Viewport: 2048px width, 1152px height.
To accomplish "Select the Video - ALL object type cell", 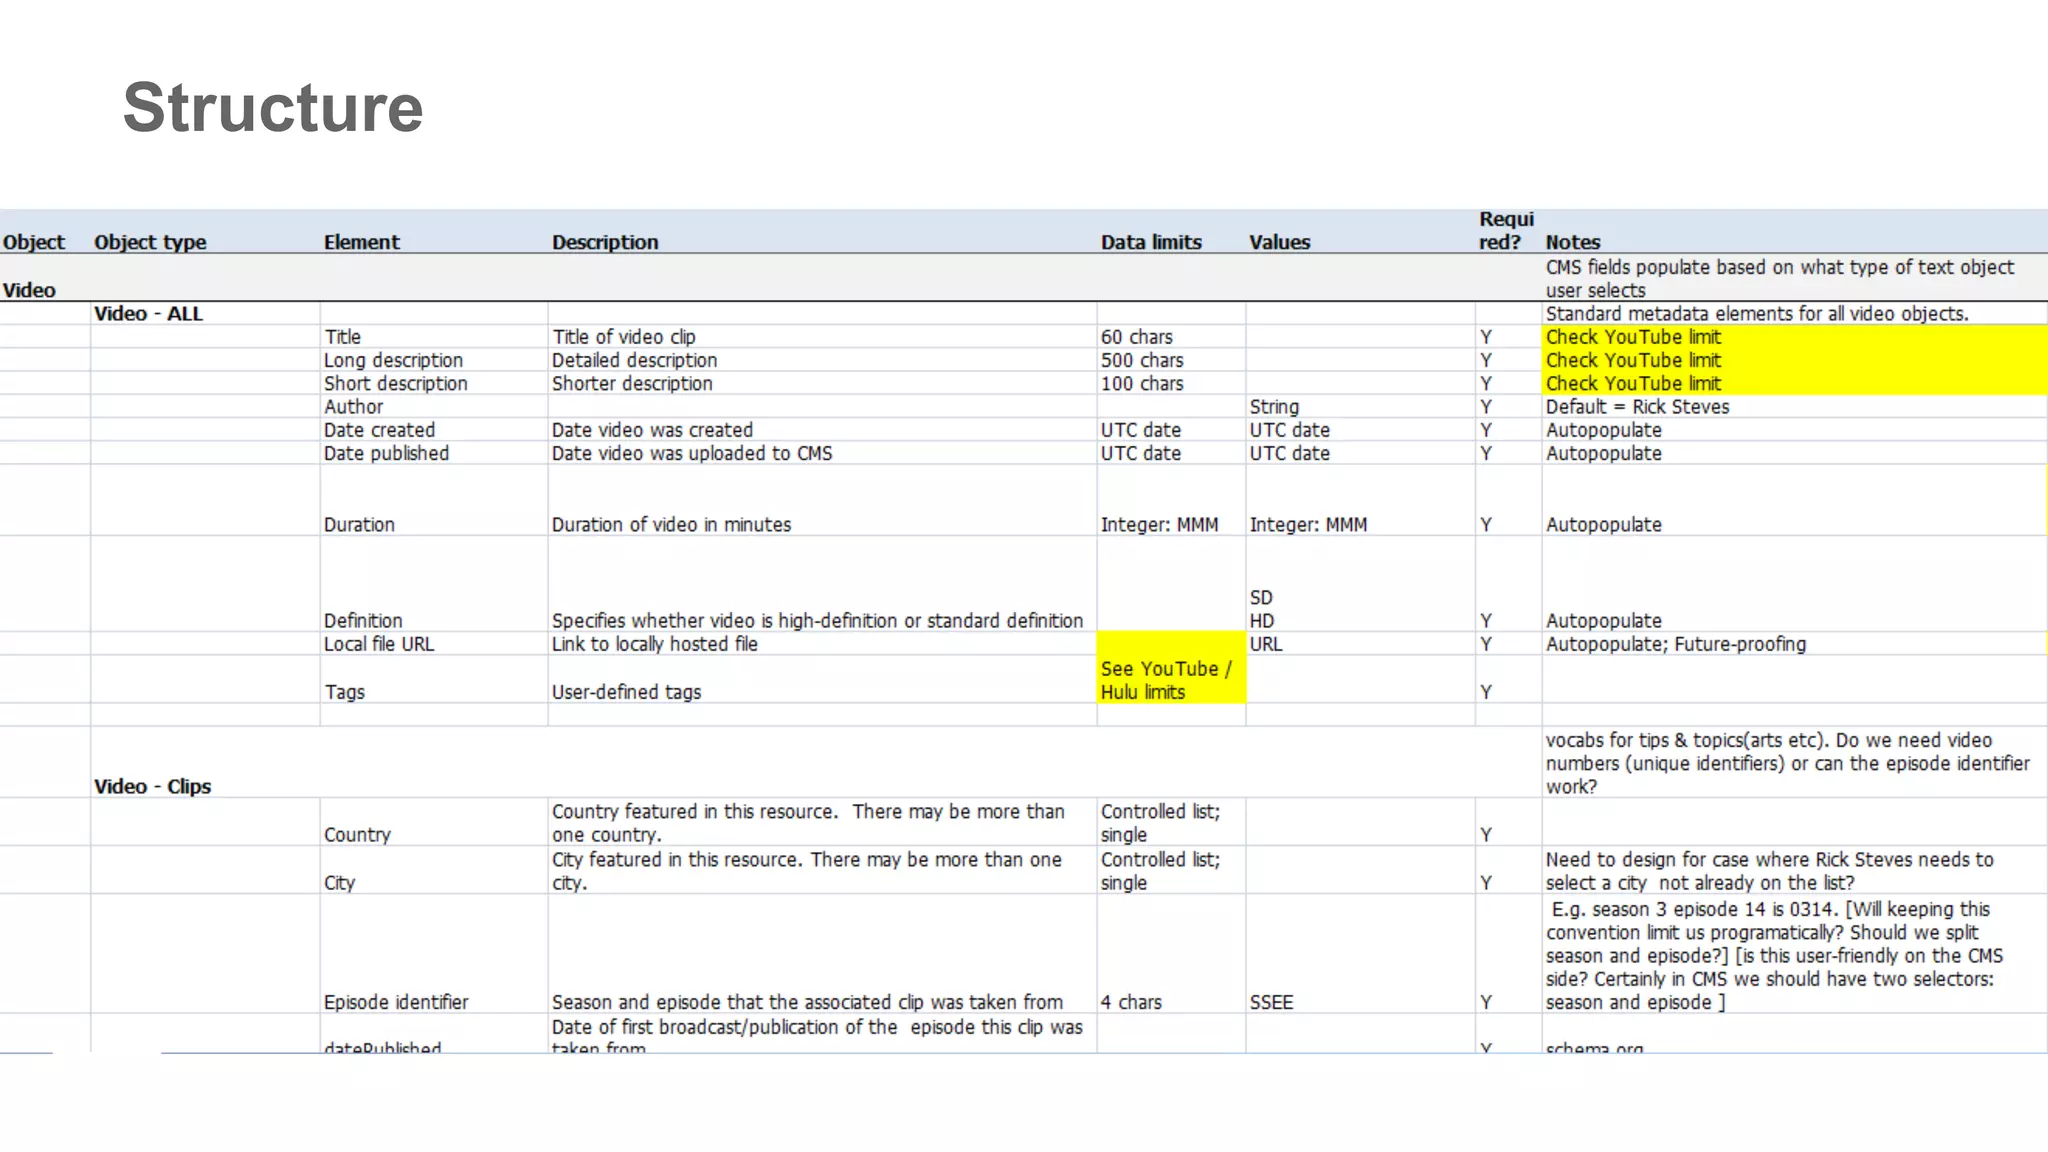I will pos(148,314).
